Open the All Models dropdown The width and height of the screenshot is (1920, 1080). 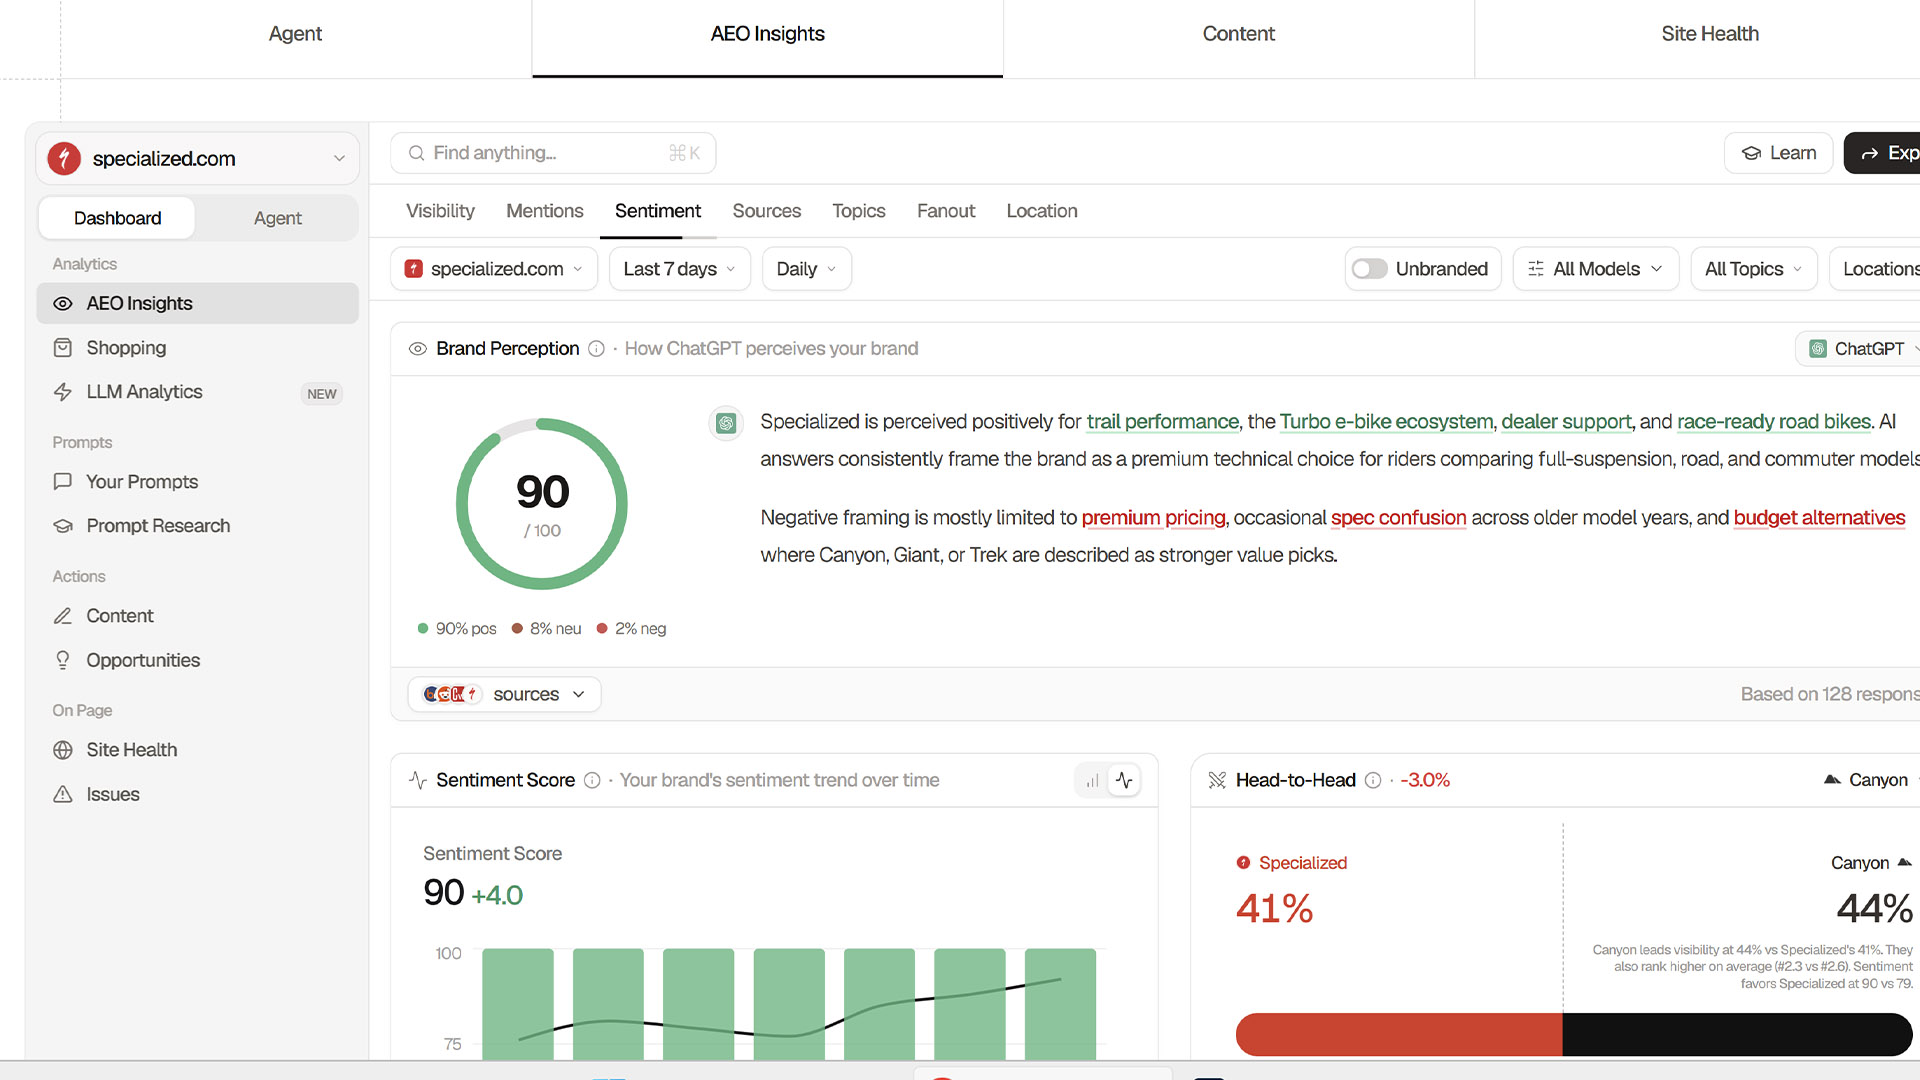point(1596,269)
